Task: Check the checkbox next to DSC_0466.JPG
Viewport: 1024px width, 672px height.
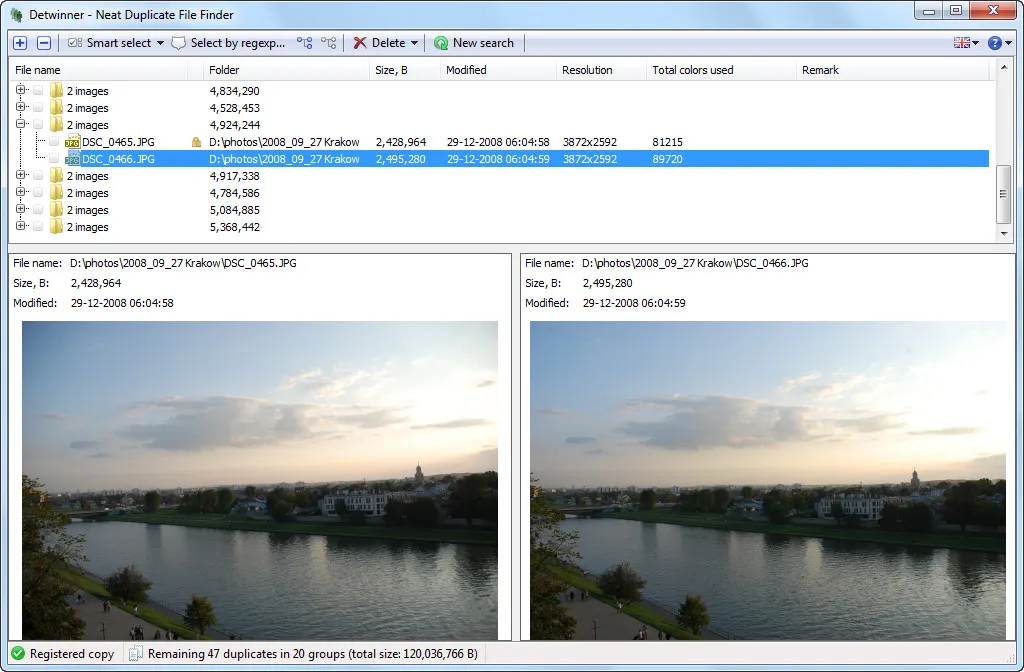Action: click(x=53, y=158)
